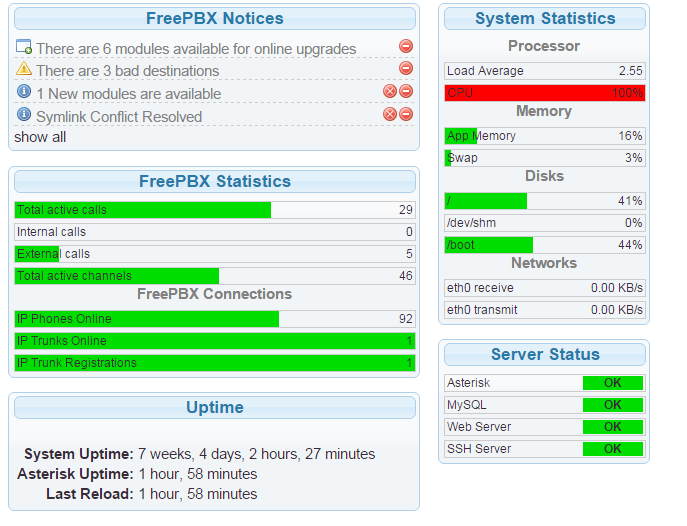Click the eth0 transmit row
Screen dimensions: 687x526
tap(545, 310)
